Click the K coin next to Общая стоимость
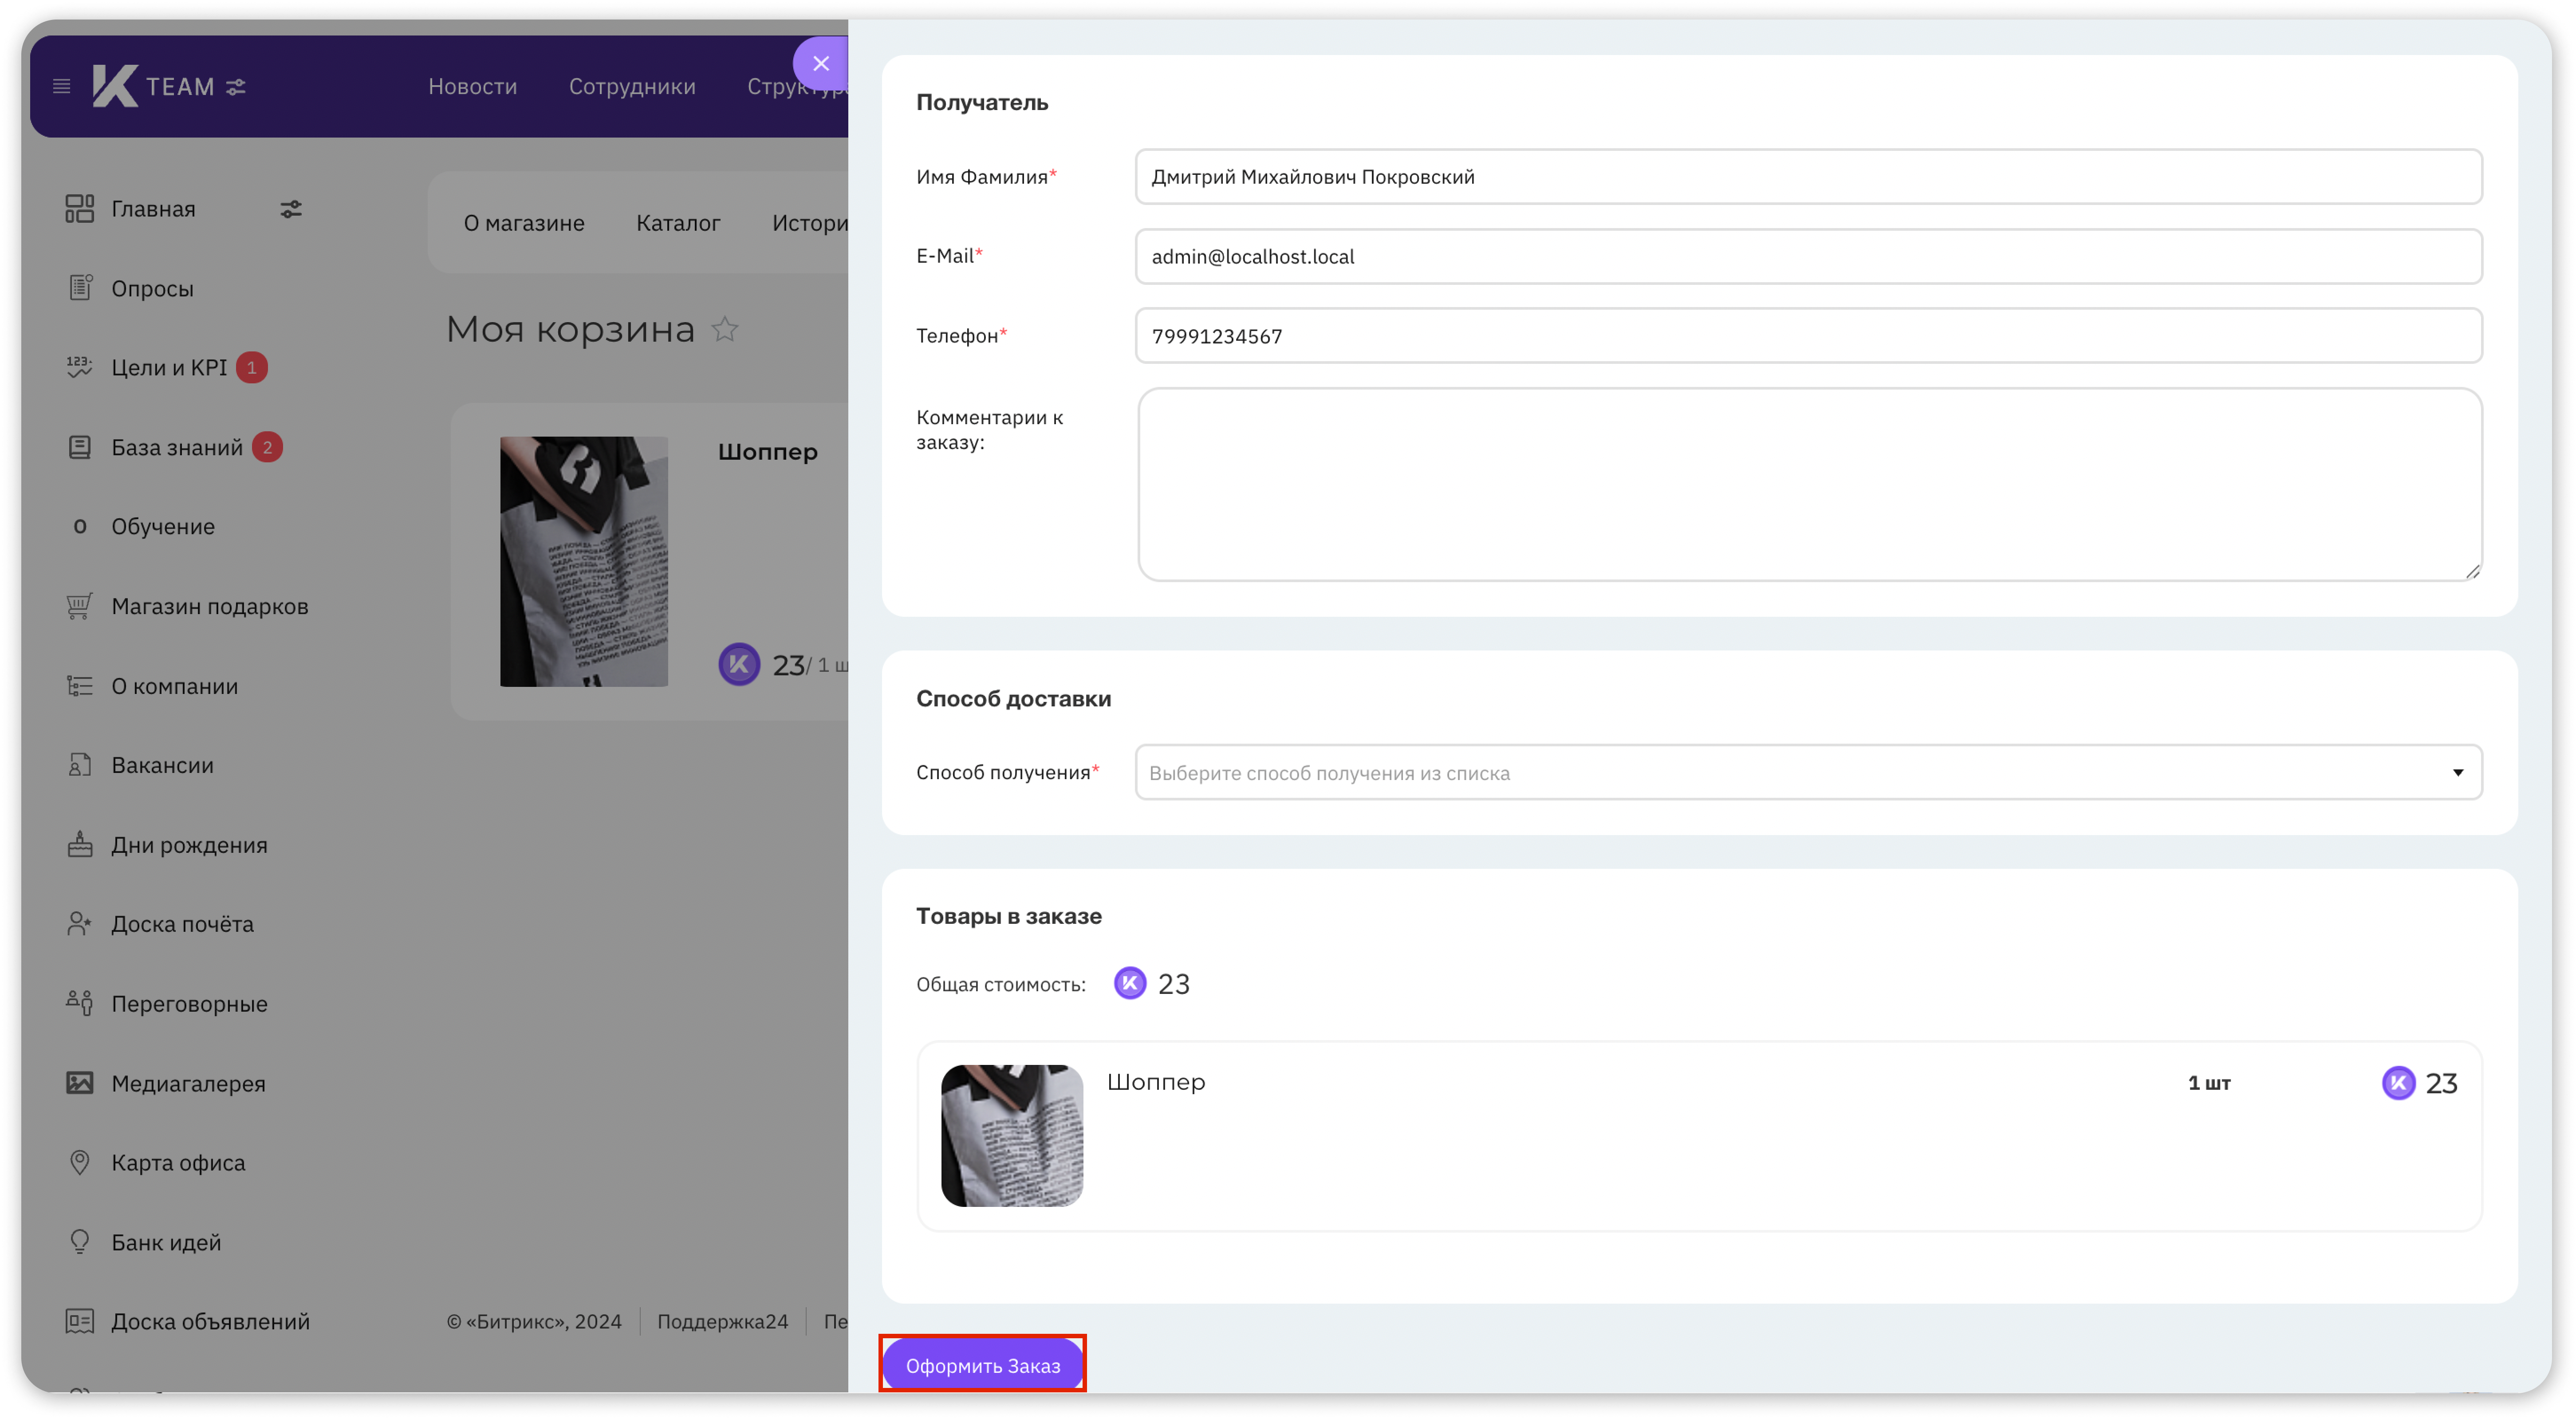 tap(1130, 983)
